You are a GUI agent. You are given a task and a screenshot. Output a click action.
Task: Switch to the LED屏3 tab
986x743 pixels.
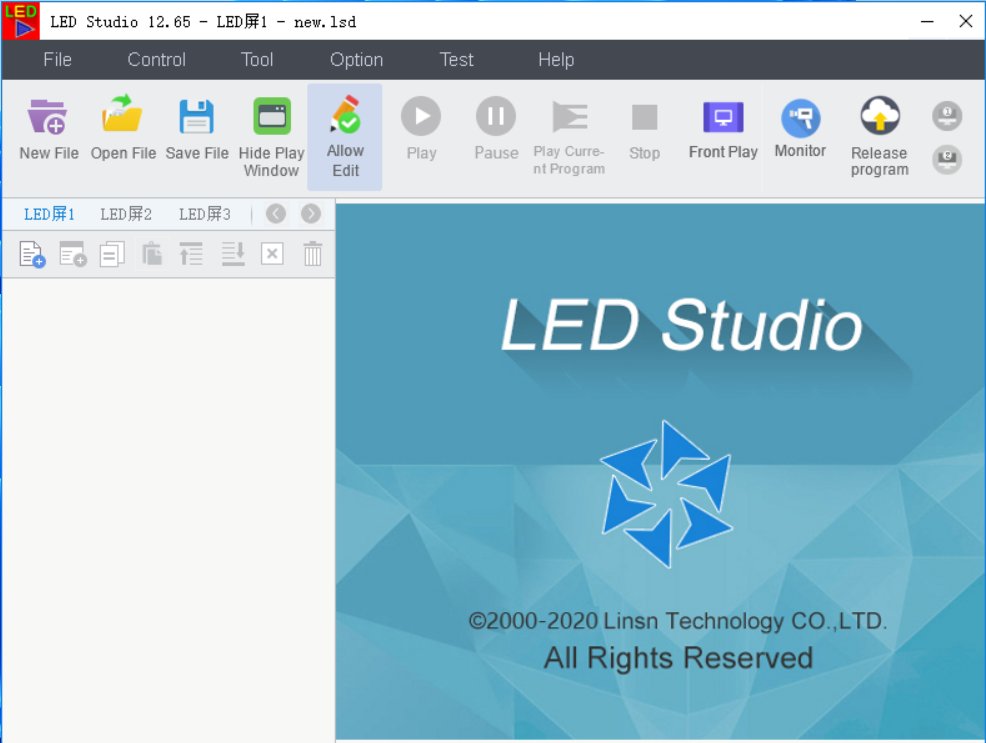pyautogui.click(x=204, y=214)
